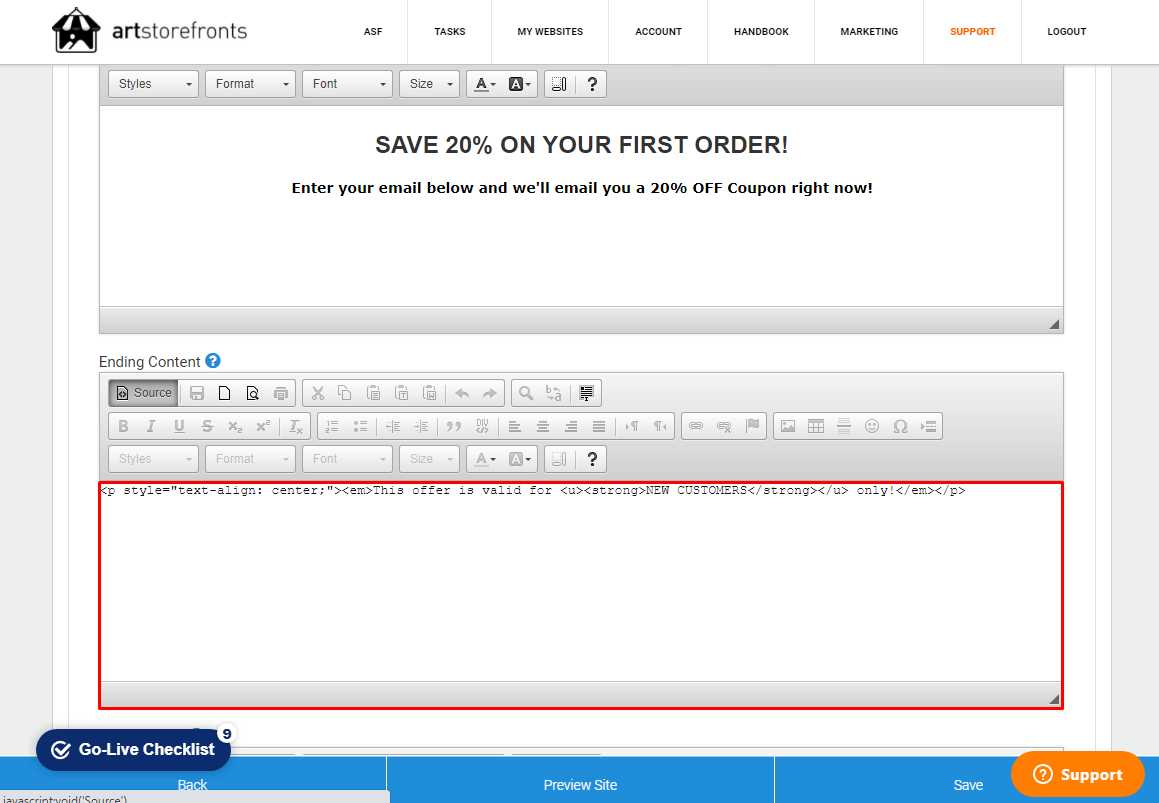
Task: Toggle Show Blocks in top editor
Action: pos(560,84)
